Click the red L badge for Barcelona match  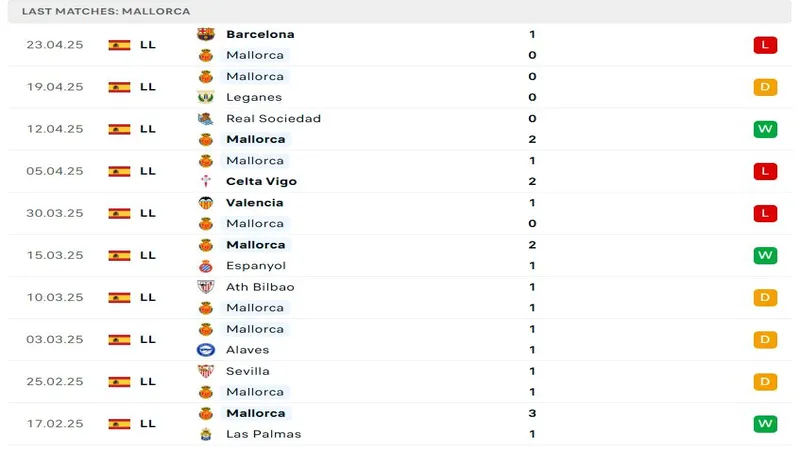(765, 45)
